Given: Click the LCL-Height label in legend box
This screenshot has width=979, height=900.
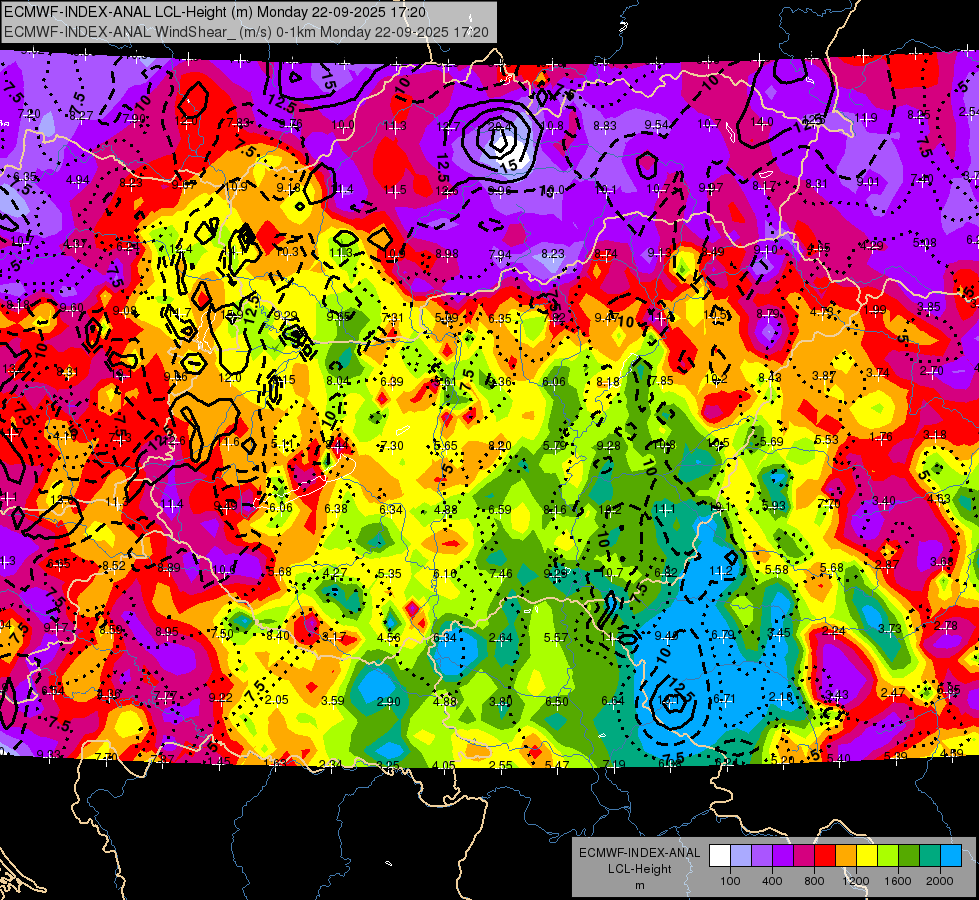Looking at the screenshot, I should point(639,869).
